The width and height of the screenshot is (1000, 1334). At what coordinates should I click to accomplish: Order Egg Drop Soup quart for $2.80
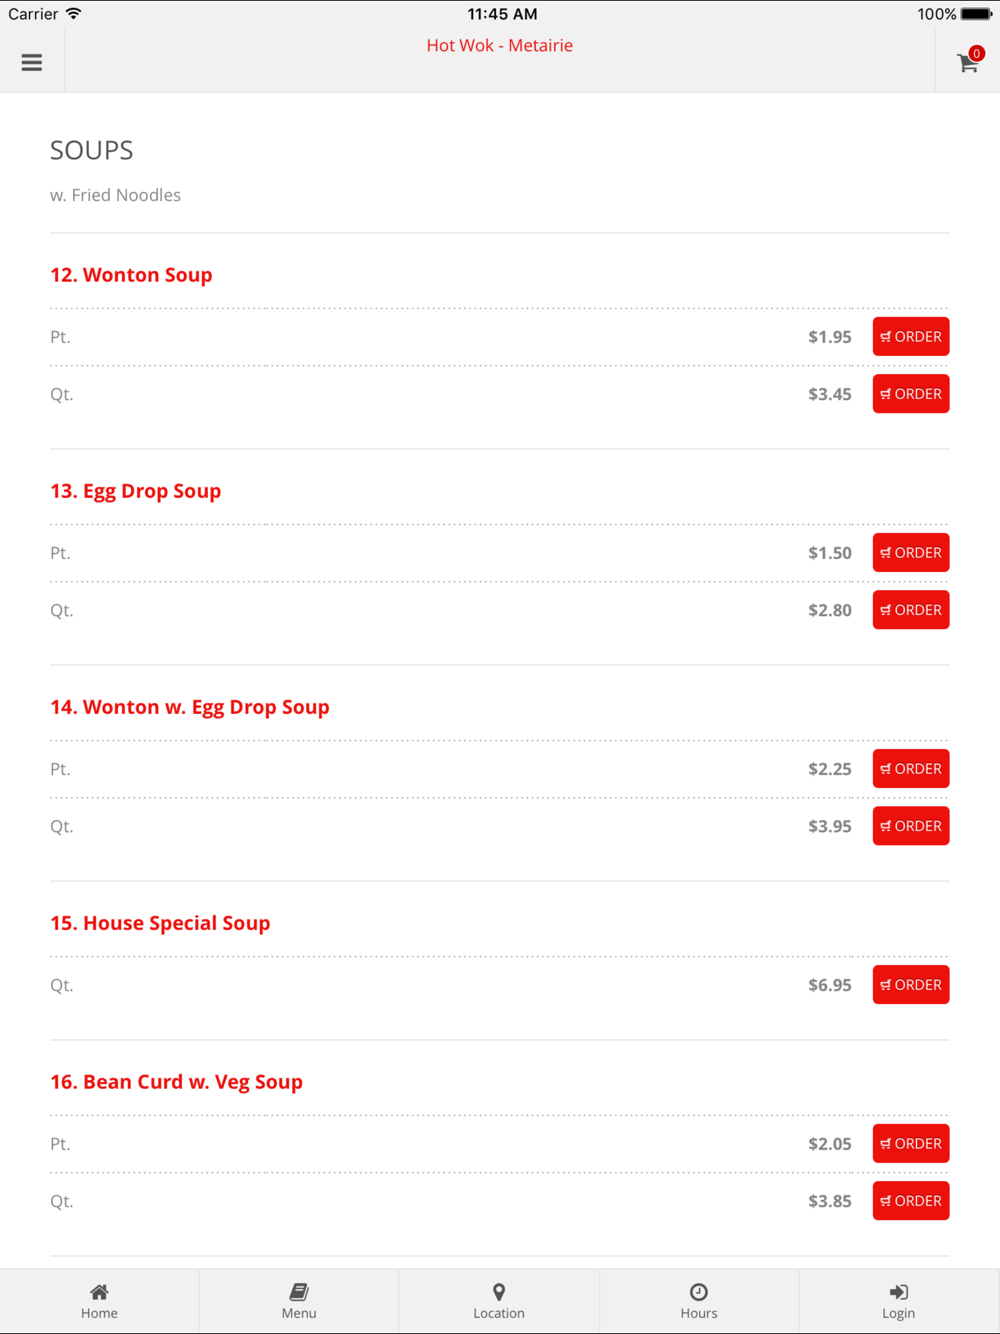point(910,610)
